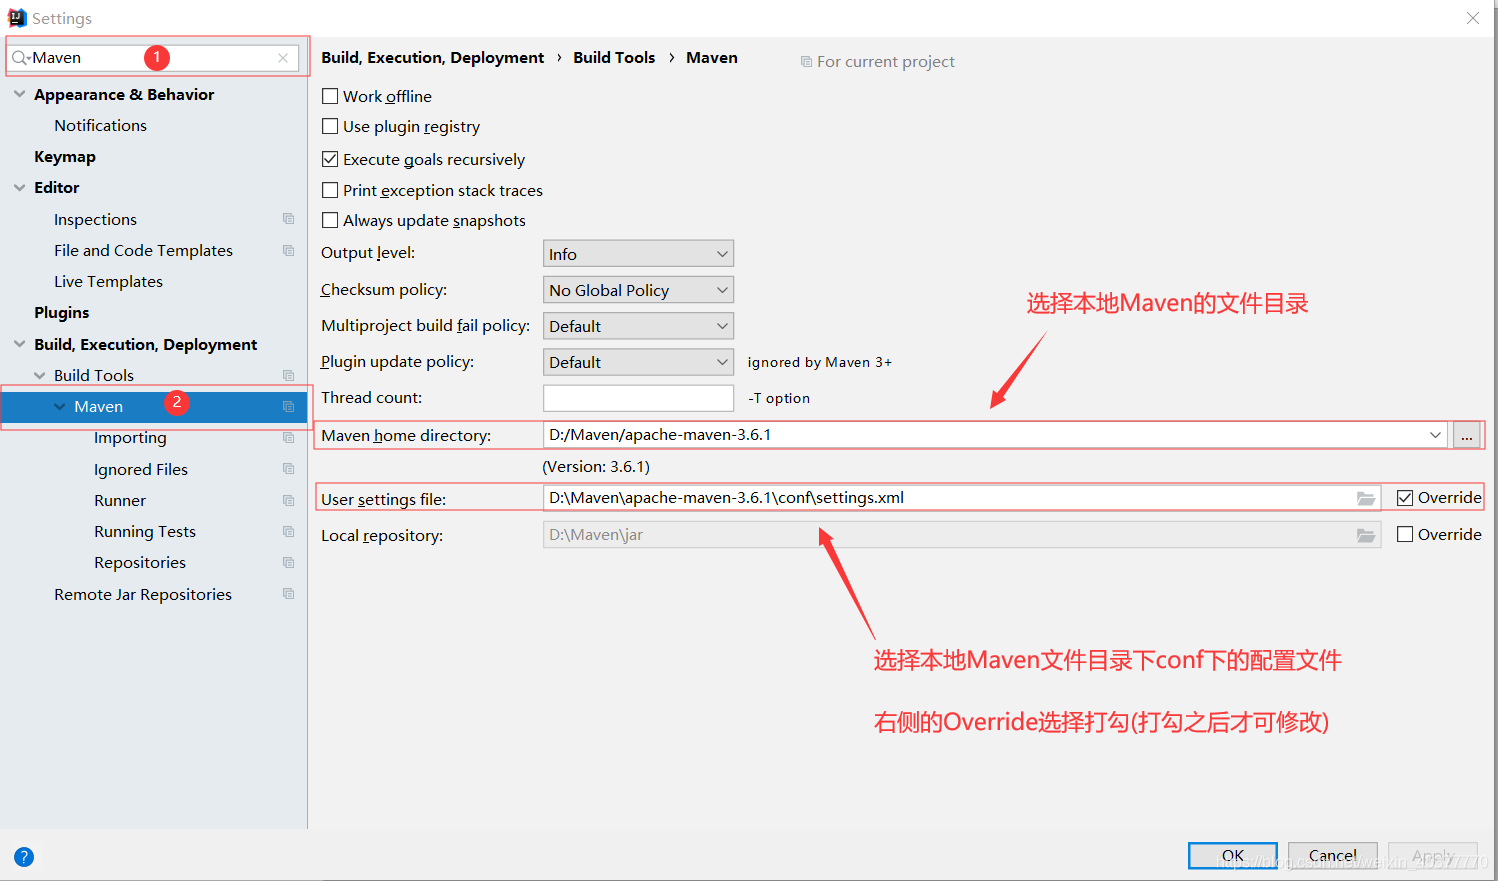The image size is (1498, 881).
Task: Collapse the Editor tree section
Action: point(19,187)
